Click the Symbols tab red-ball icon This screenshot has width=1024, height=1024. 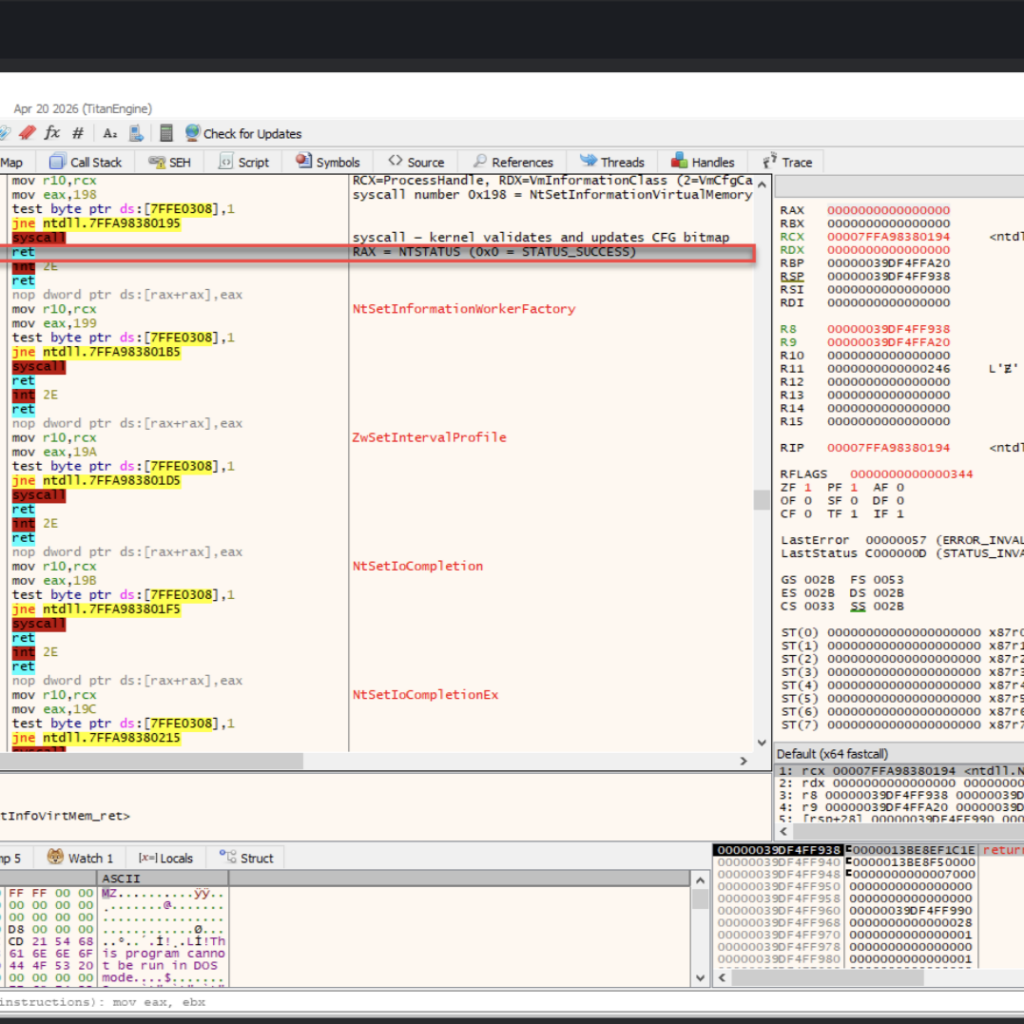(303, 161)
